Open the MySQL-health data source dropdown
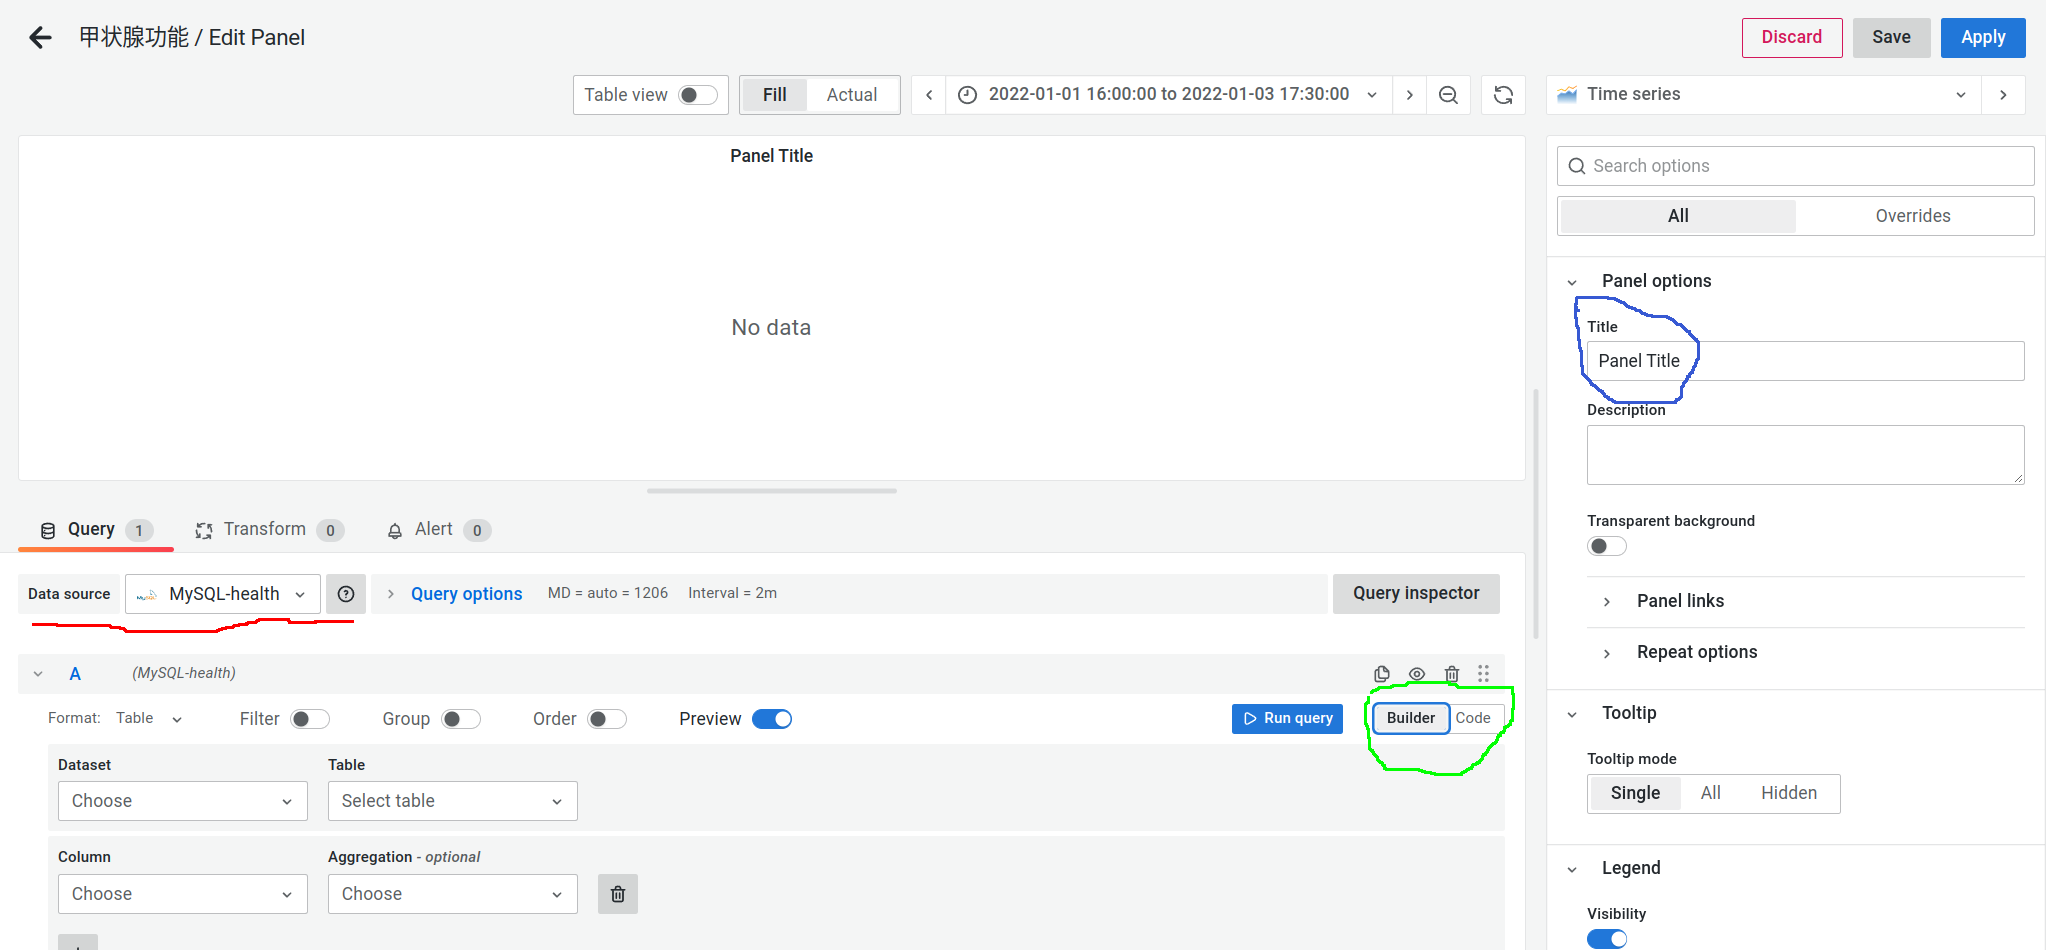 click(x=223, y=594)
